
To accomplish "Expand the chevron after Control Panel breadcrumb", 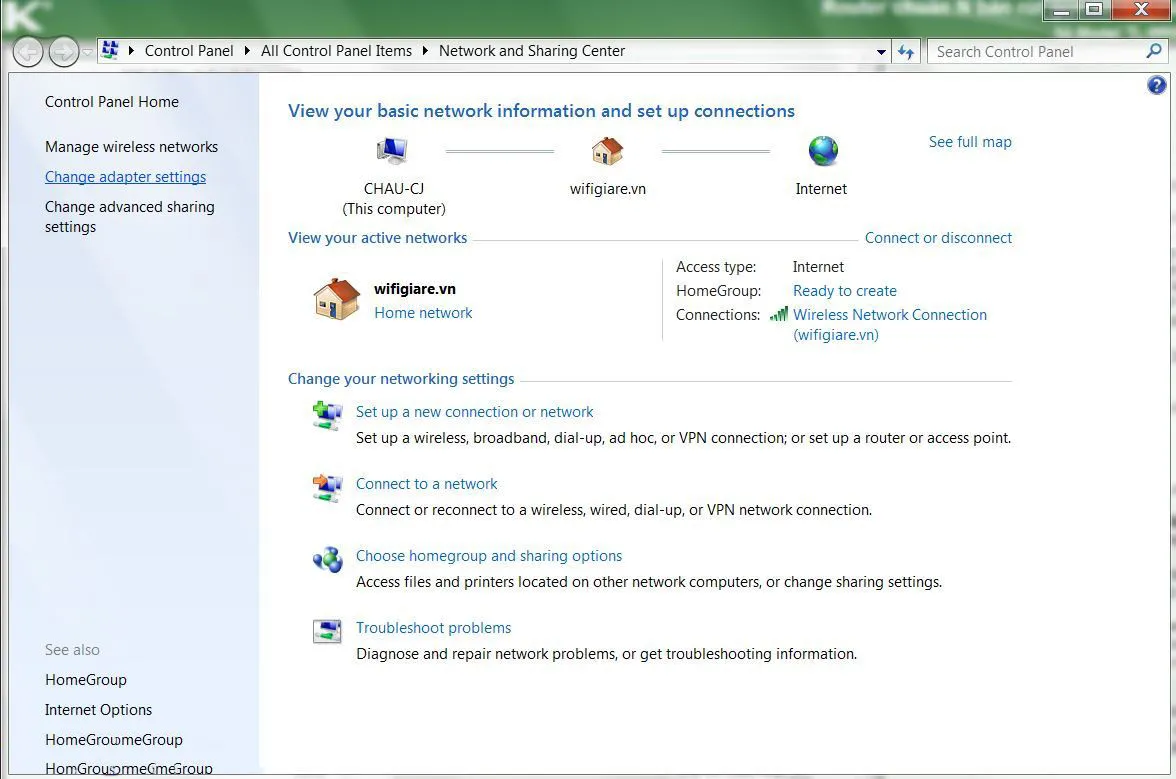I will 247,51.
